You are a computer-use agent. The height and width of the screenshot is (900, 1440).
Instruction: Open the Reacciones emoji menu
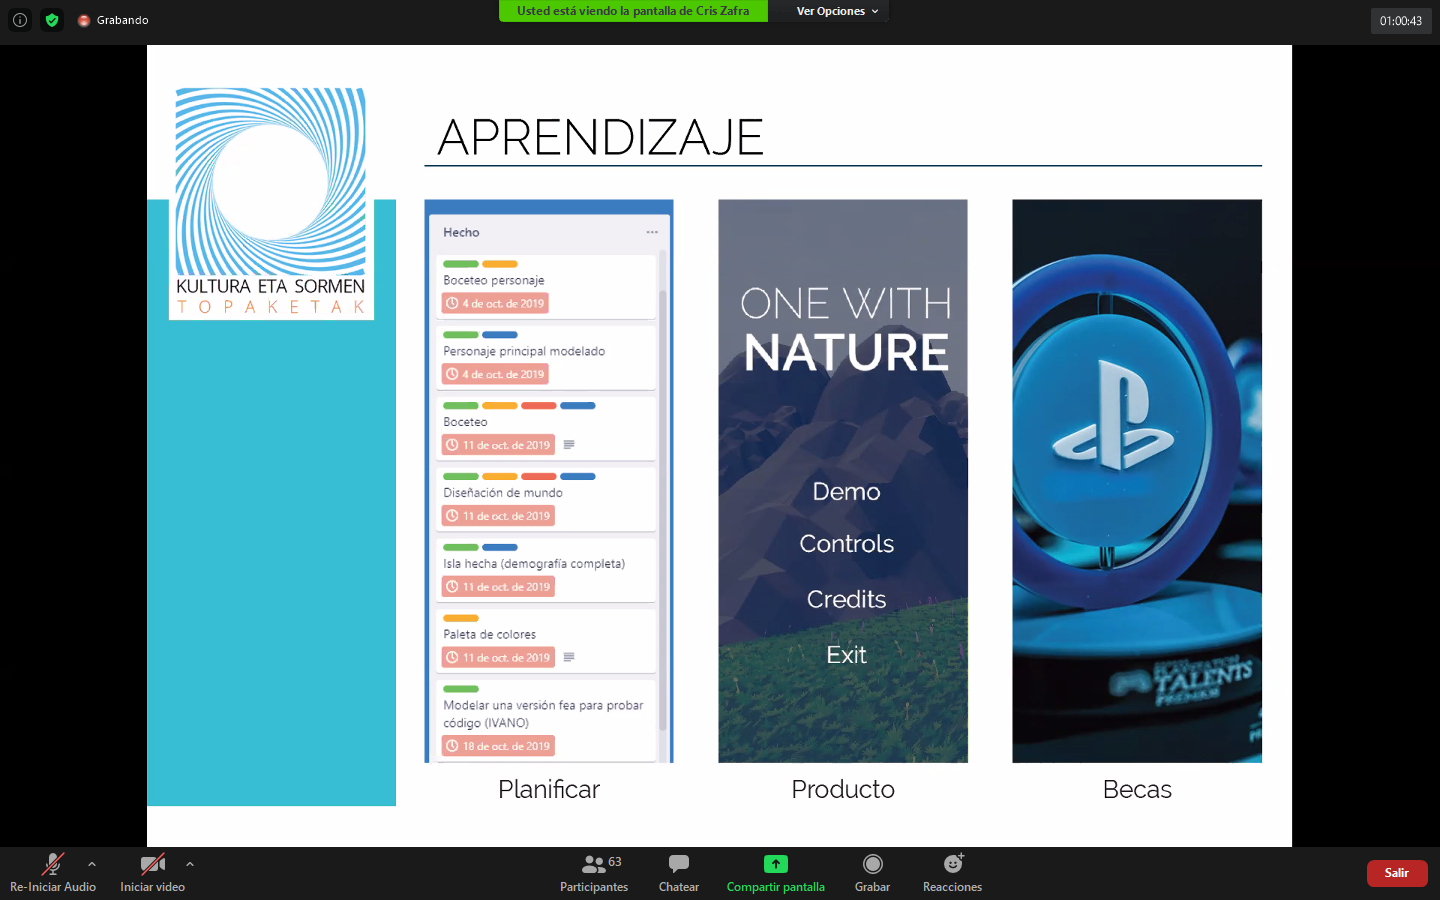tap(952, 872)
